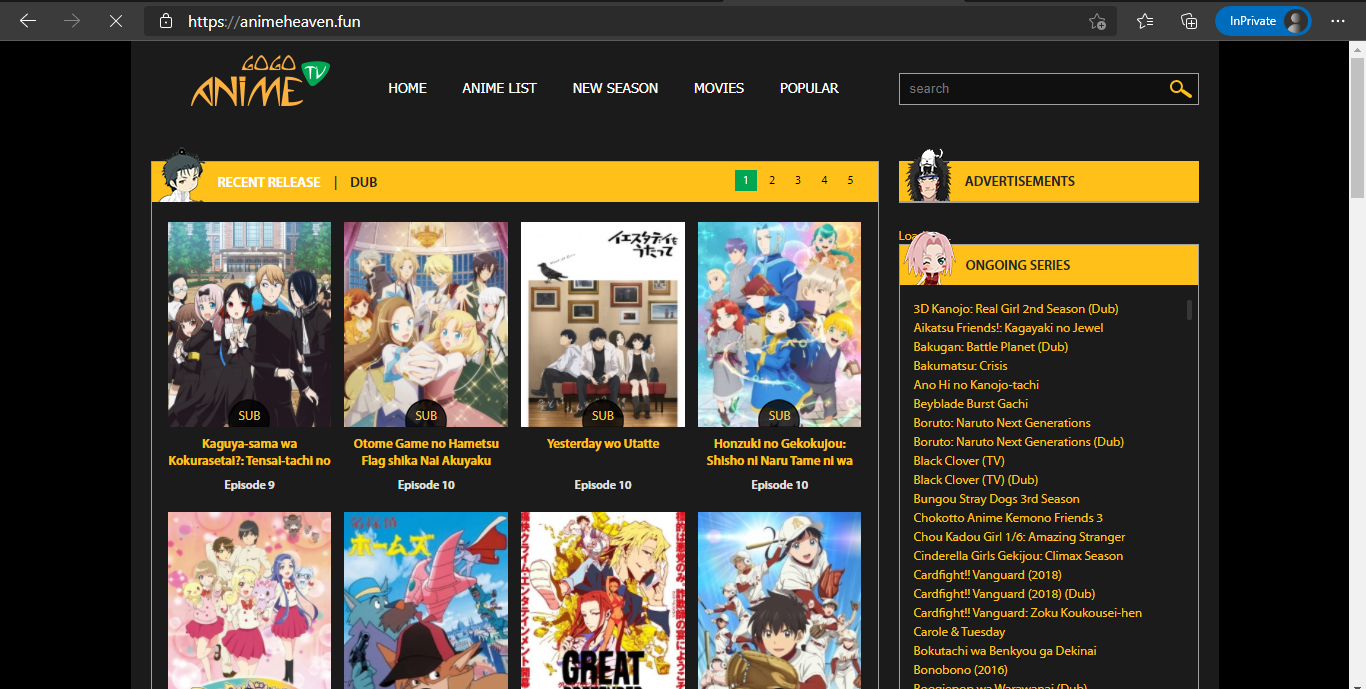Viewport: 1366px width, 689px height.
Task: Open the pink schoolgirls poster thumbnail
Action: (x=249, y=600)
